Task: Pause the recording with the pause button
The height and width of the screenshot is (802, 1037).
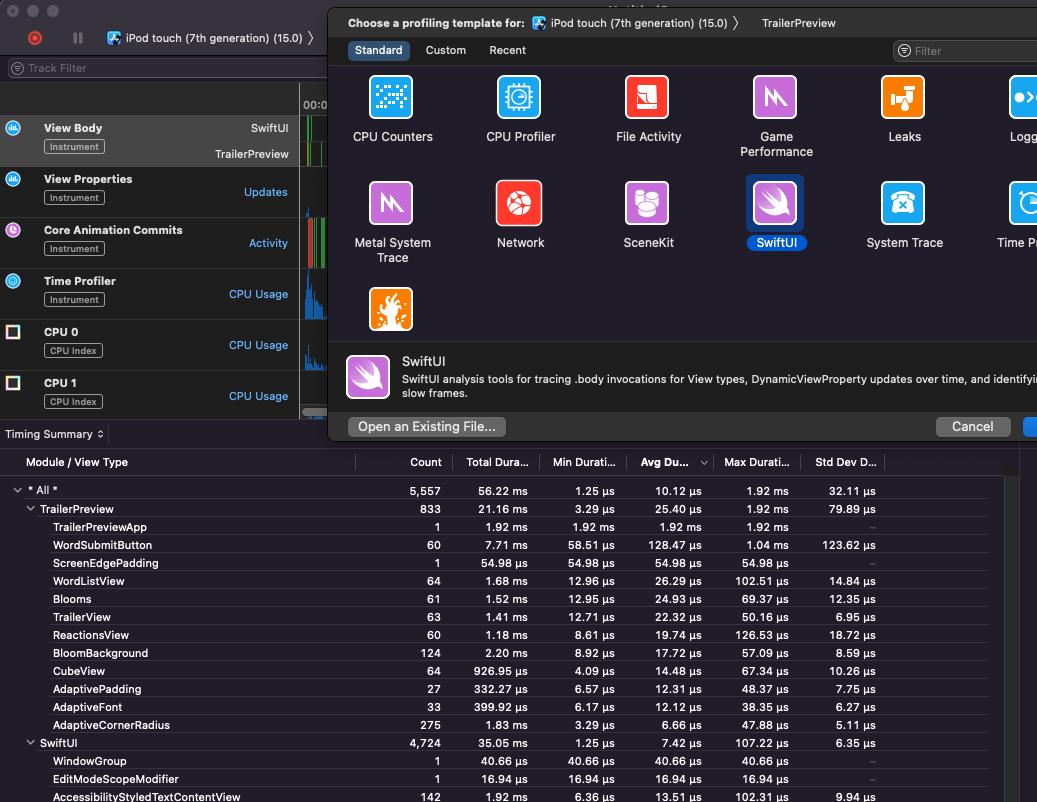Action: pos(78,38)
